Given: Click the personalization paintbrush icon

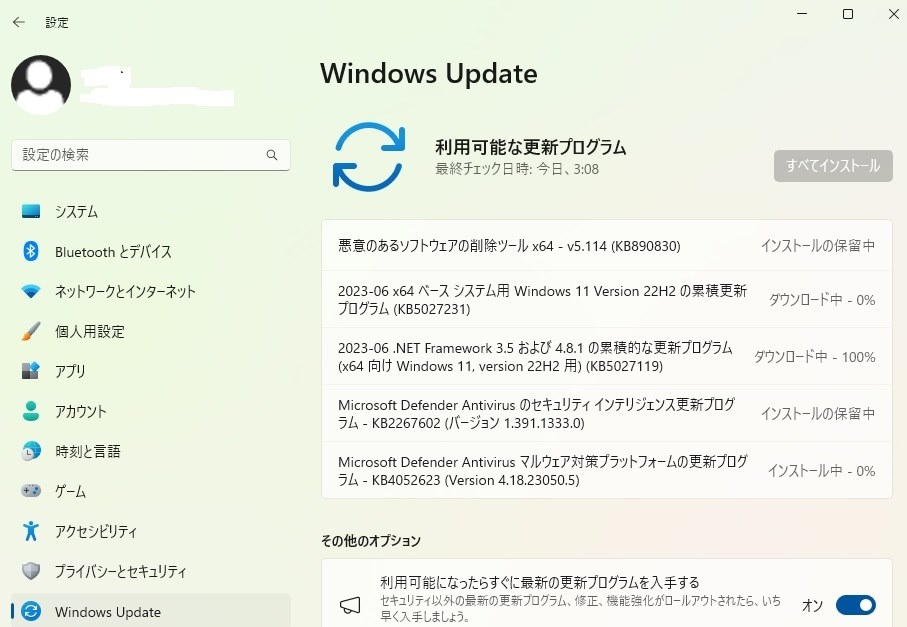Looking at the screenshot, I should point(31,331).
